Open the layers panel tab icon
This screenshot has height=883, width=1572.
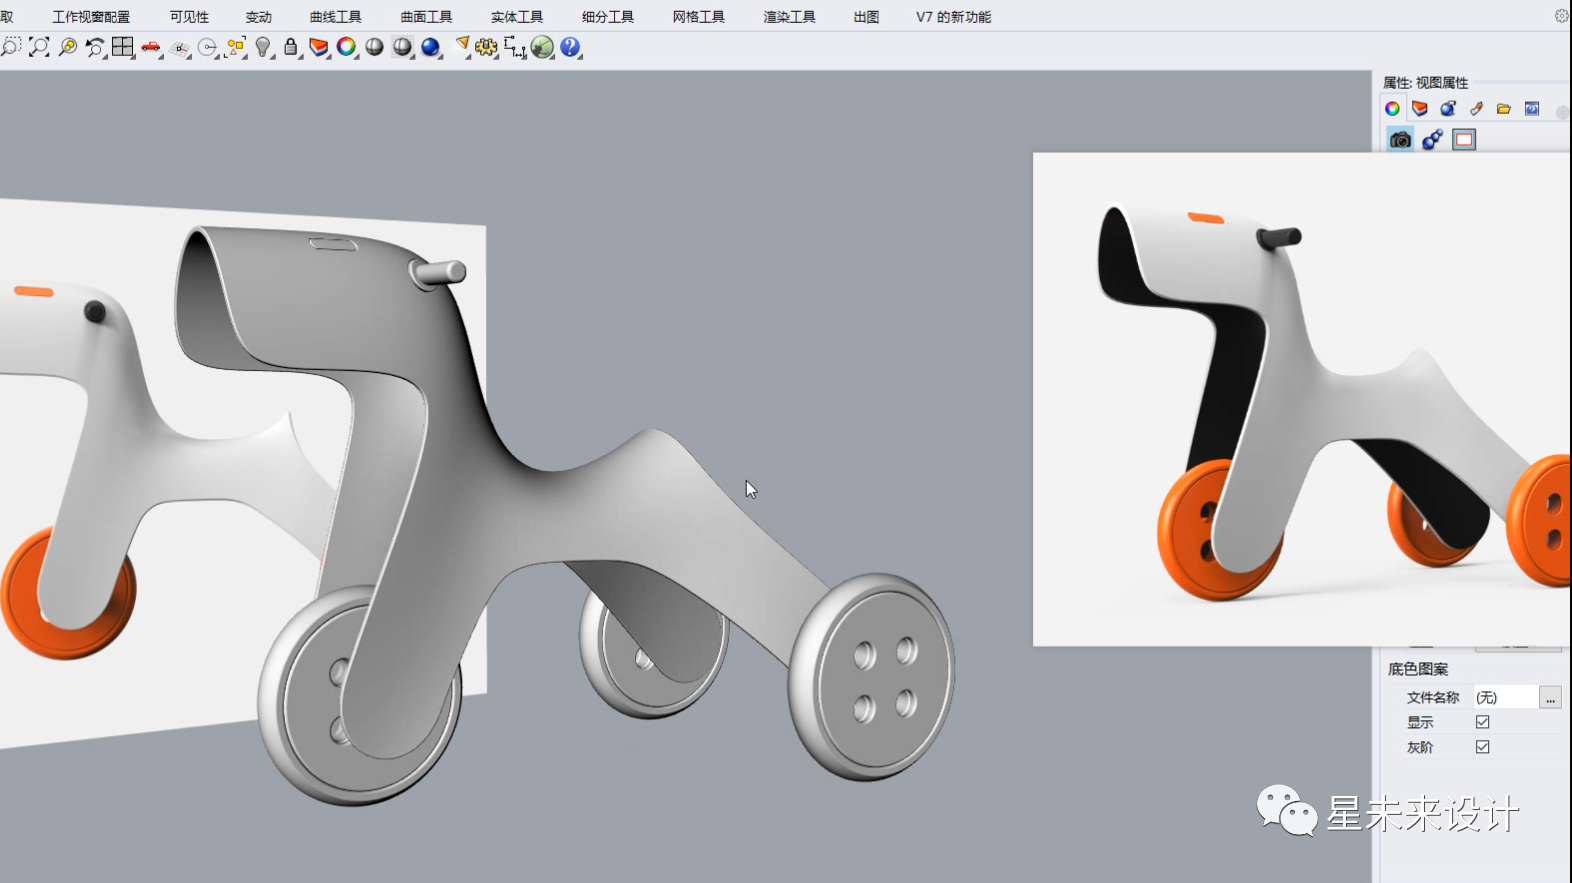pos(1420,109)
